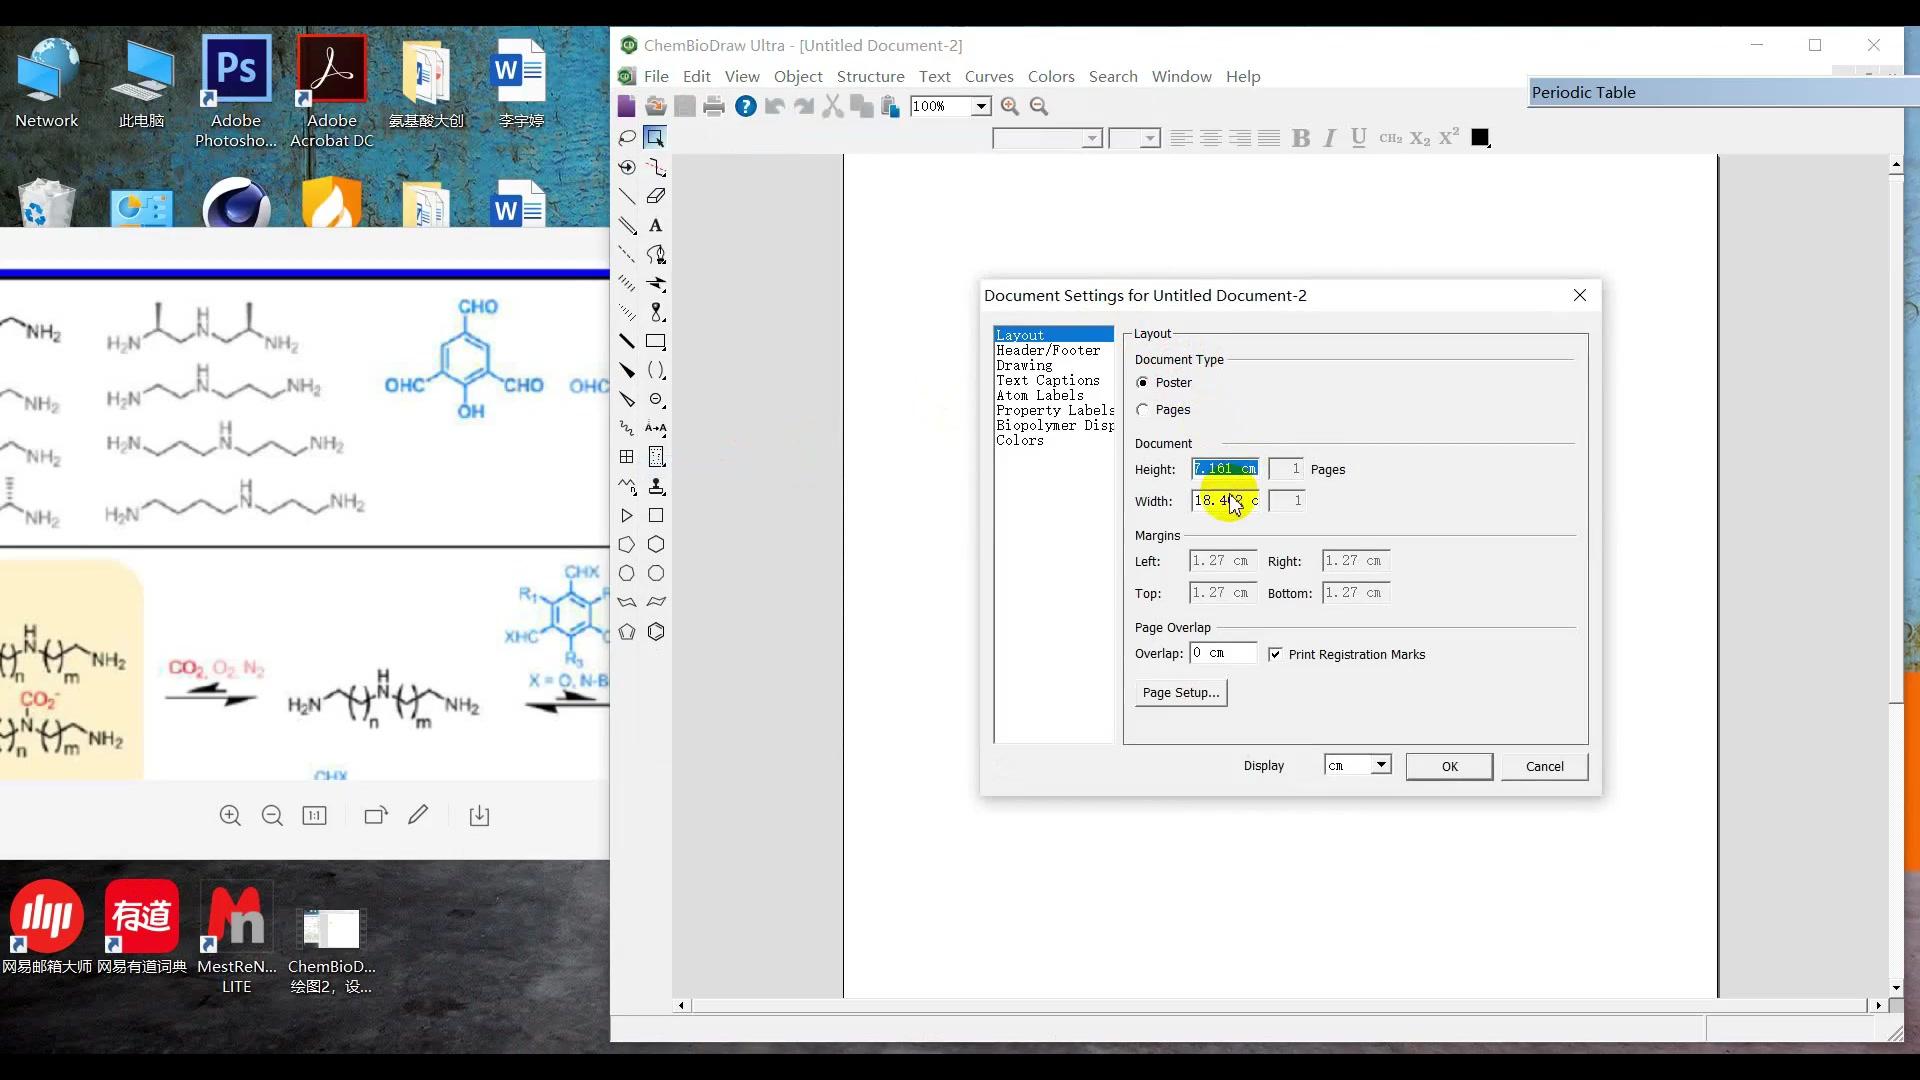This screenshot has height=1080, width=1920.
Task: Click OK to apply document settings
Action: pos(1449,766)
